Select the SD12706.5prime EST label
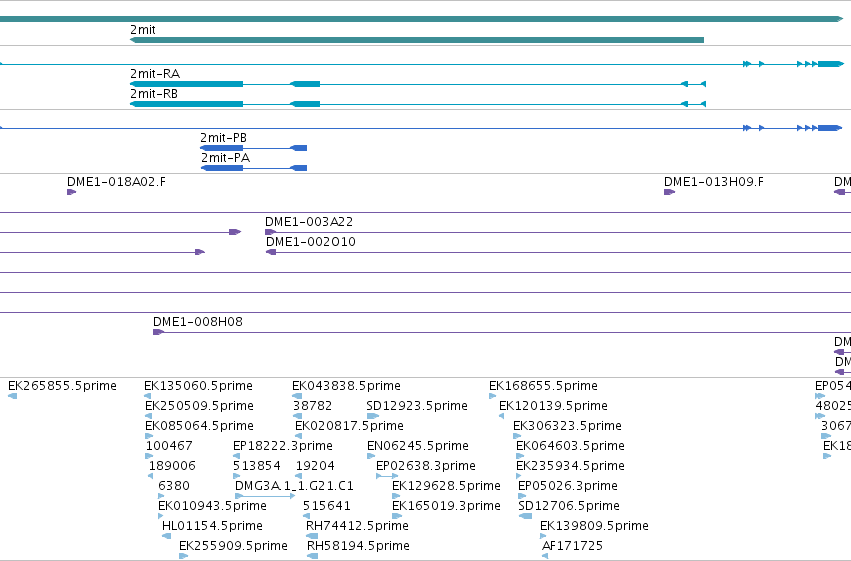This screenshot has height=561, width=851. point(569,506)
